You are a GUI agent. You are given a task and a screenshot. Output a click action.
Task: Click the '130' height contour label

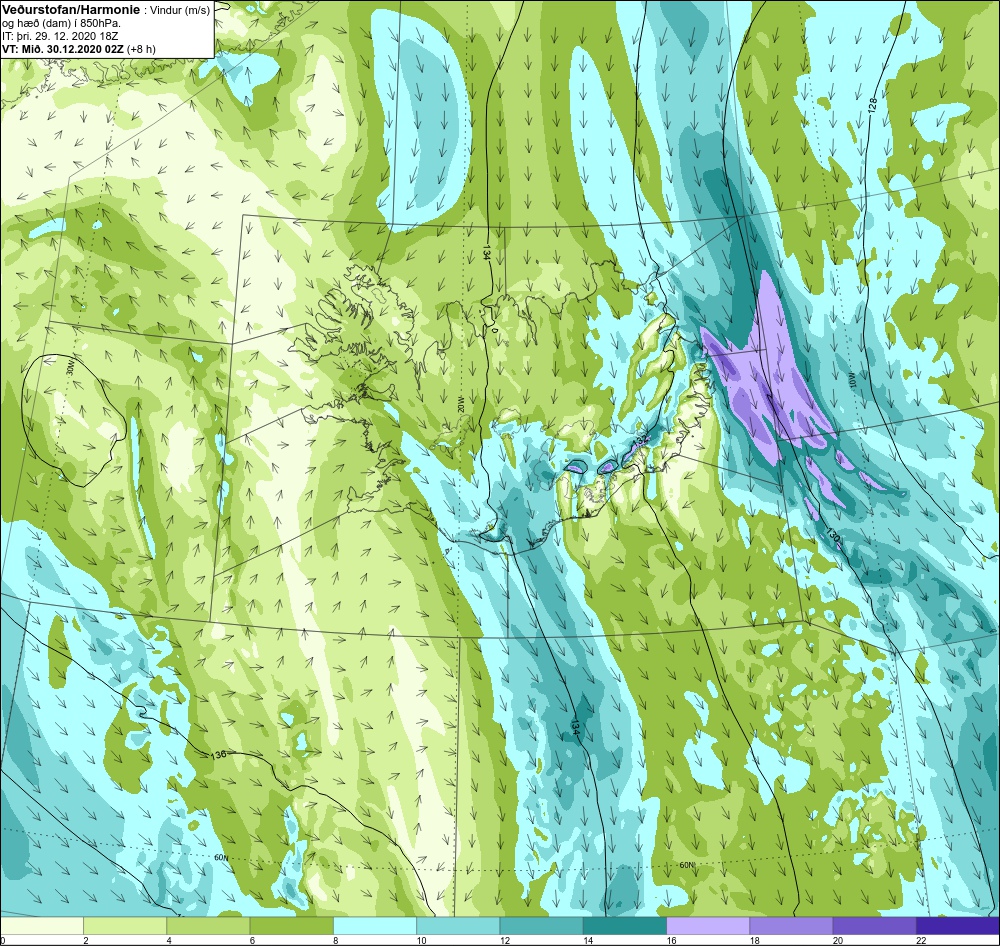834,536
